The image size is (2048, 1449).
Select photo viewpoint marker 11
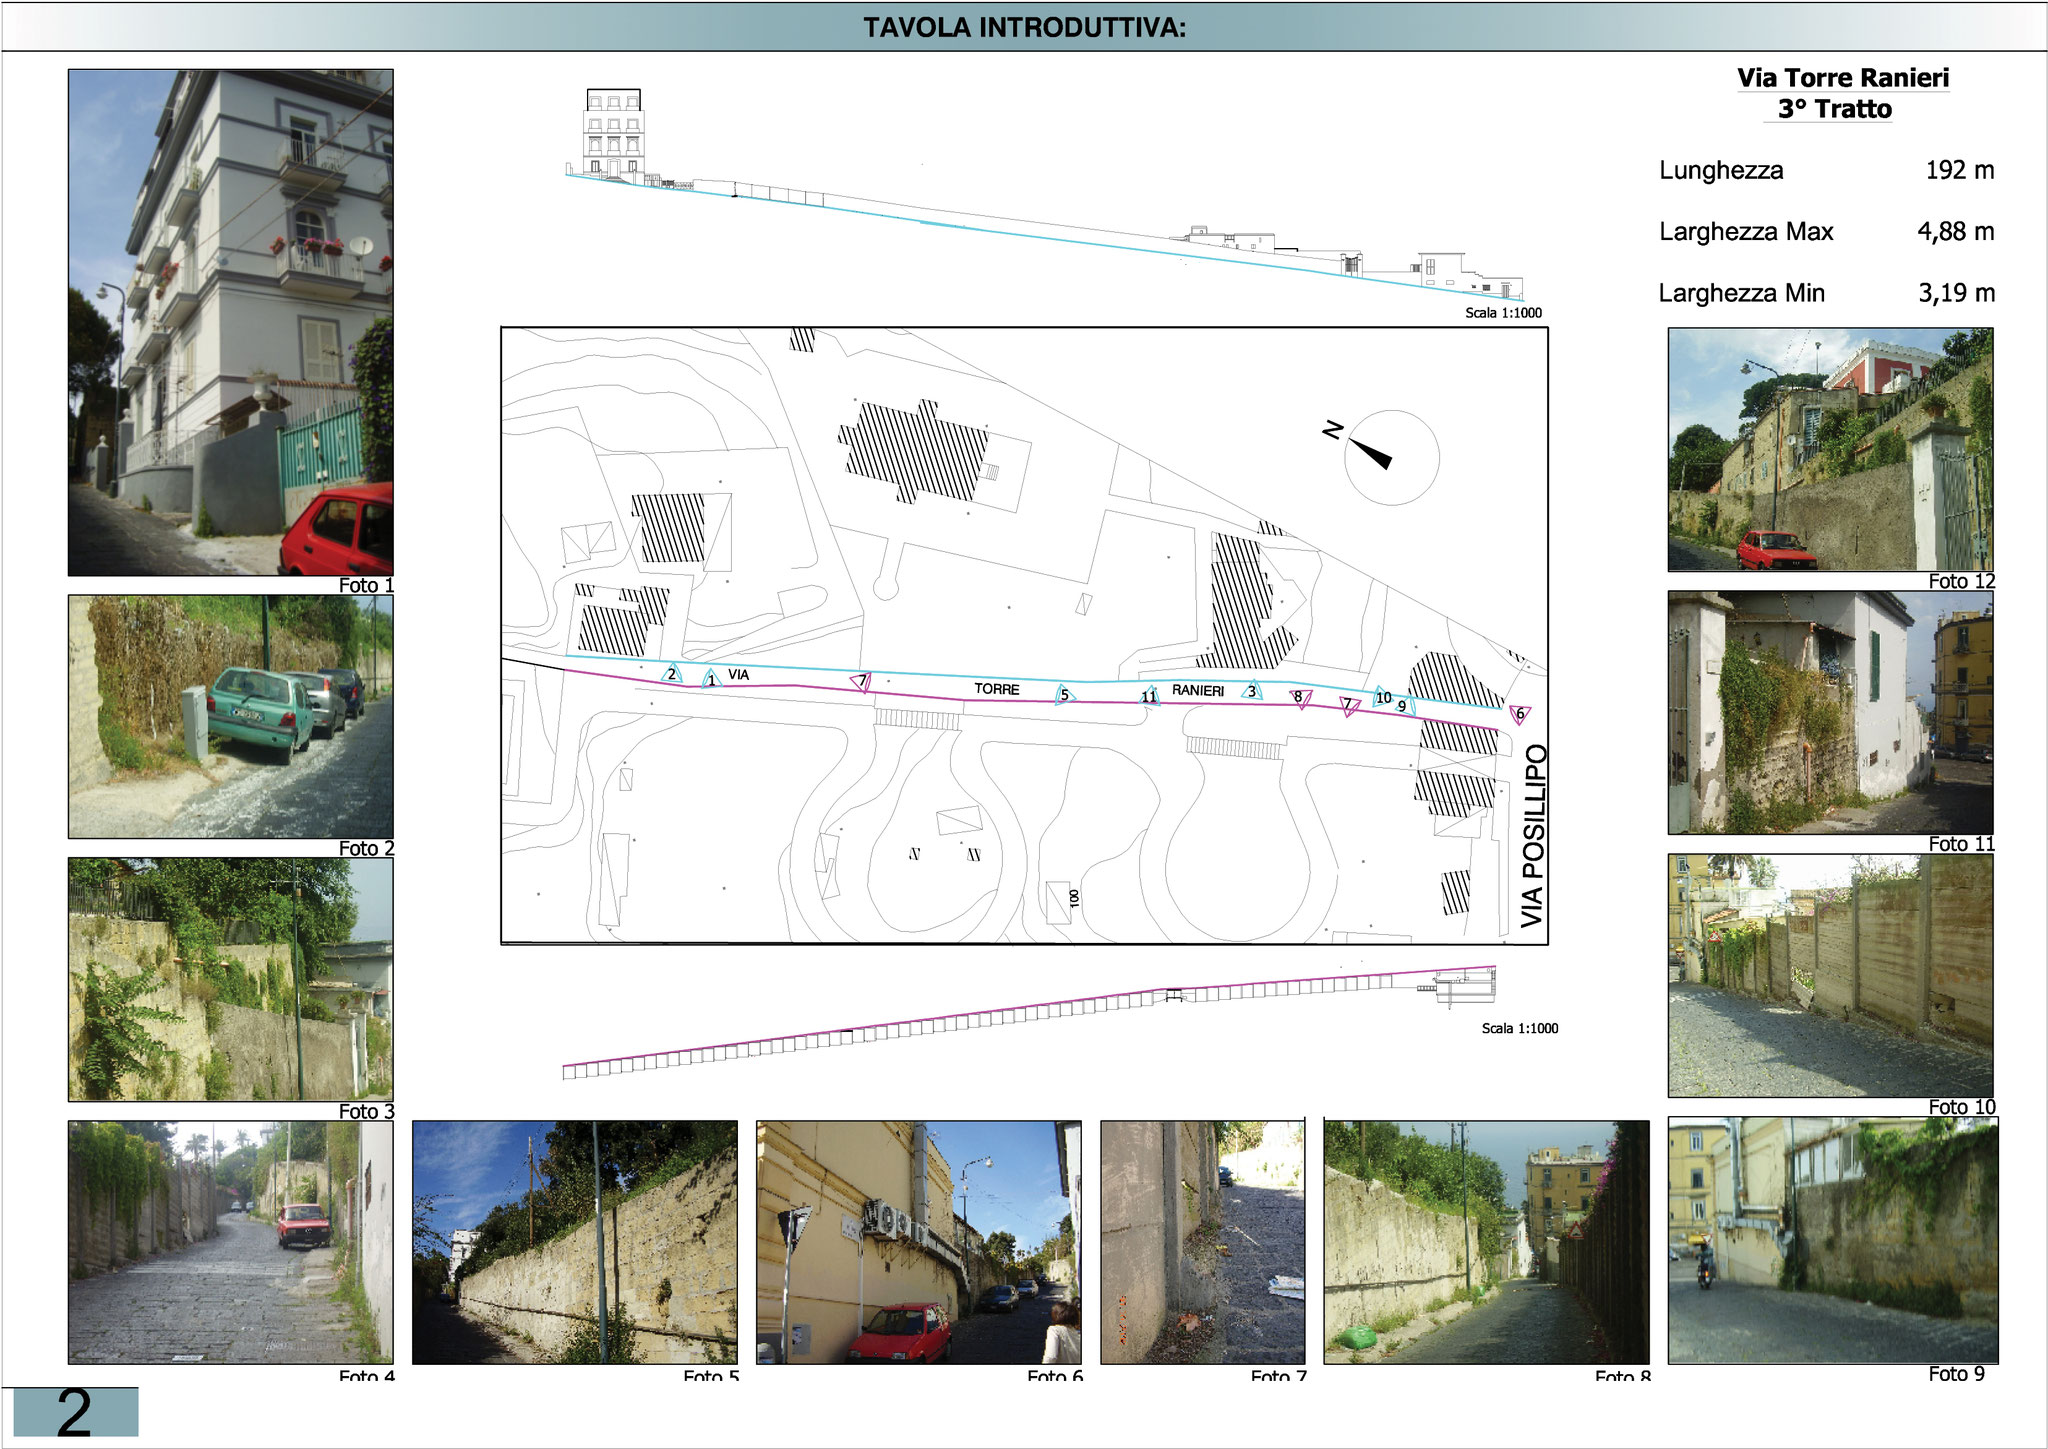point(1149,697)
